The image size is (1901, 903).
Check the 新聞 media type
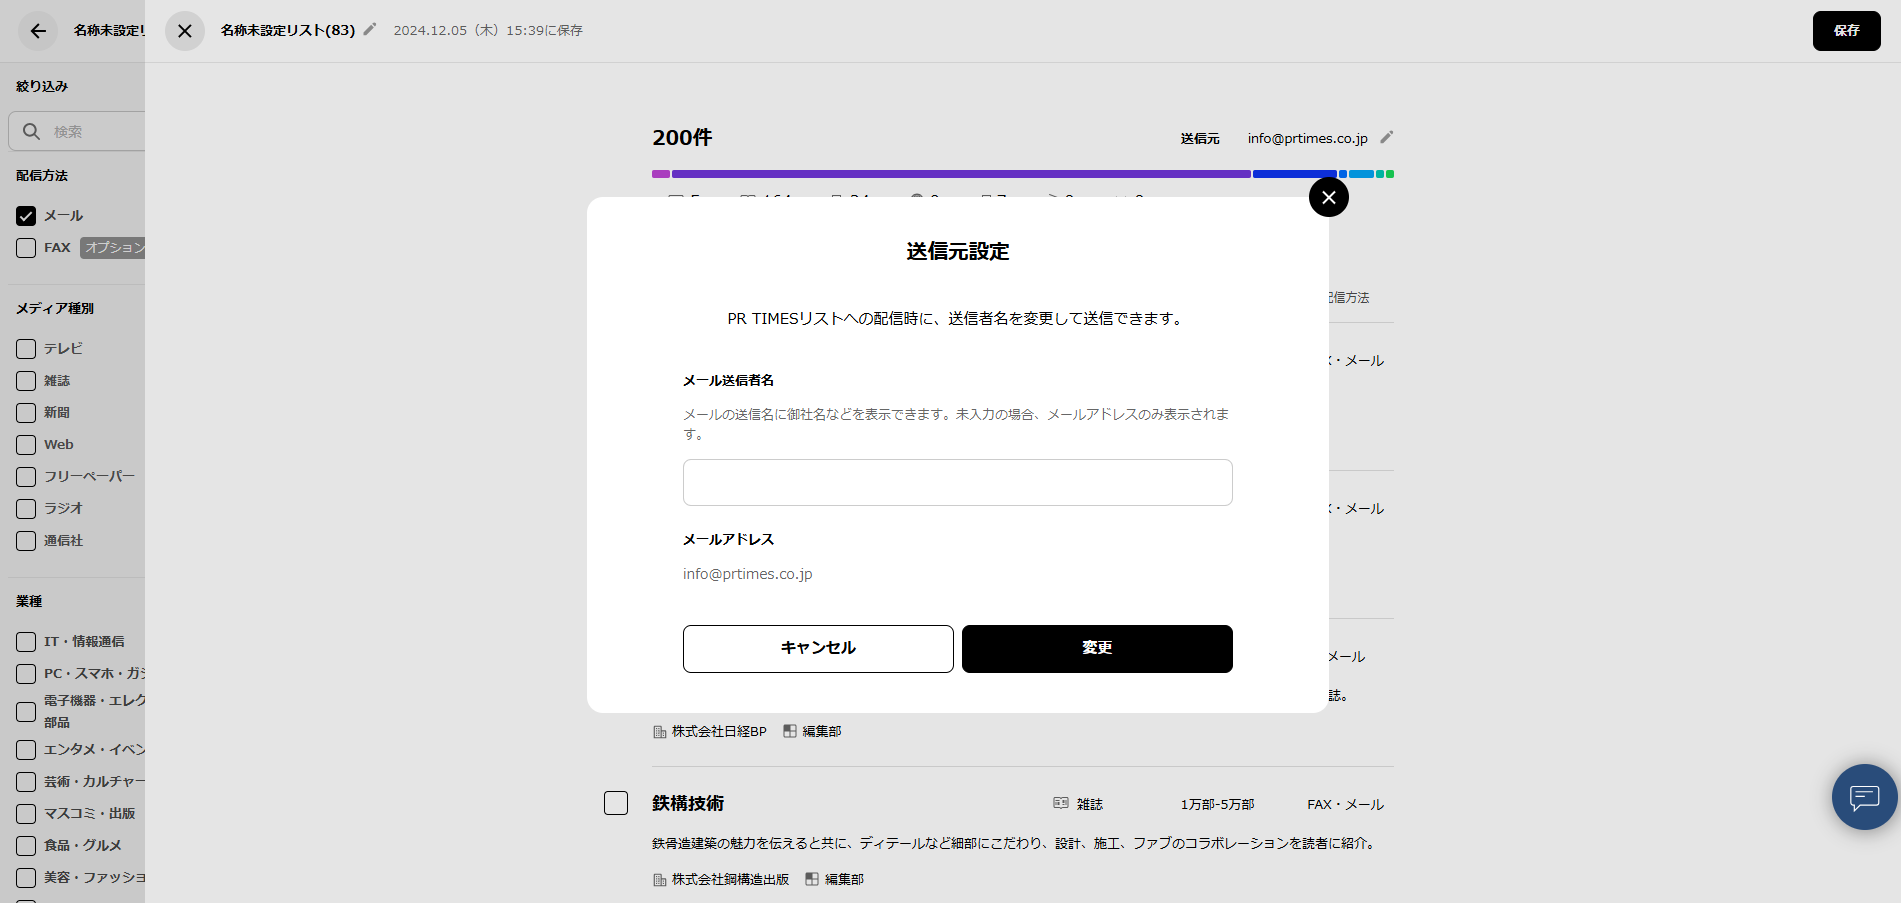click(26, 413)
